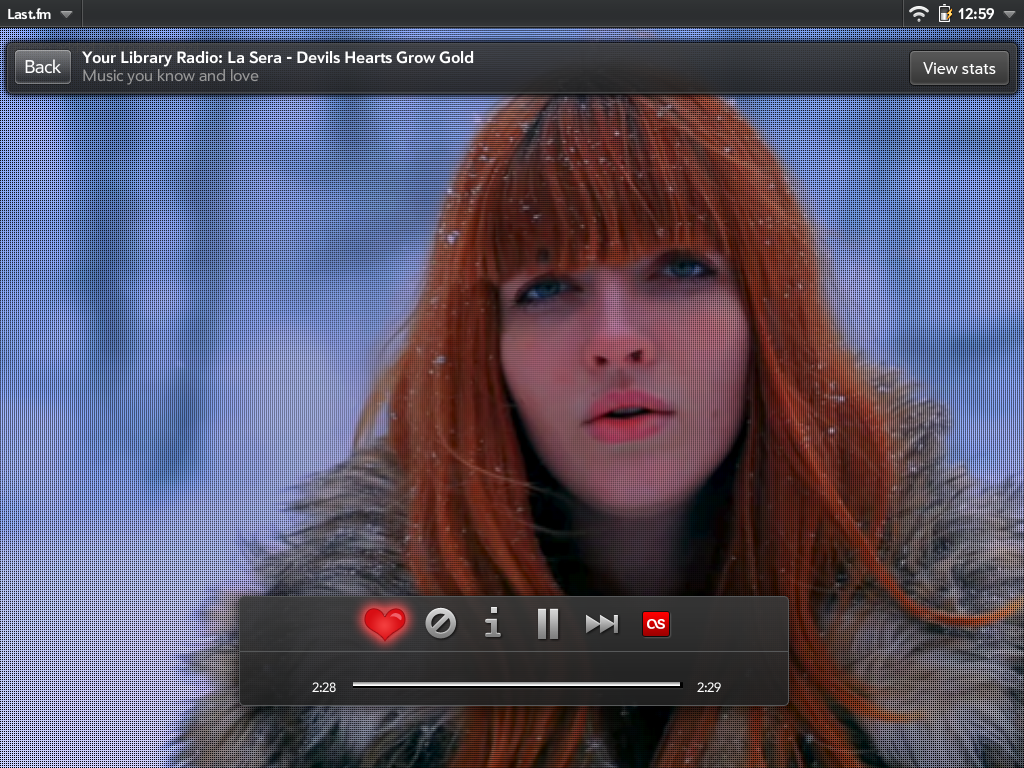Image resolution: width=1024 pixels, height=768 pixels.
Task: Click the subtitle Music you know and love
Action: (170, 76)
